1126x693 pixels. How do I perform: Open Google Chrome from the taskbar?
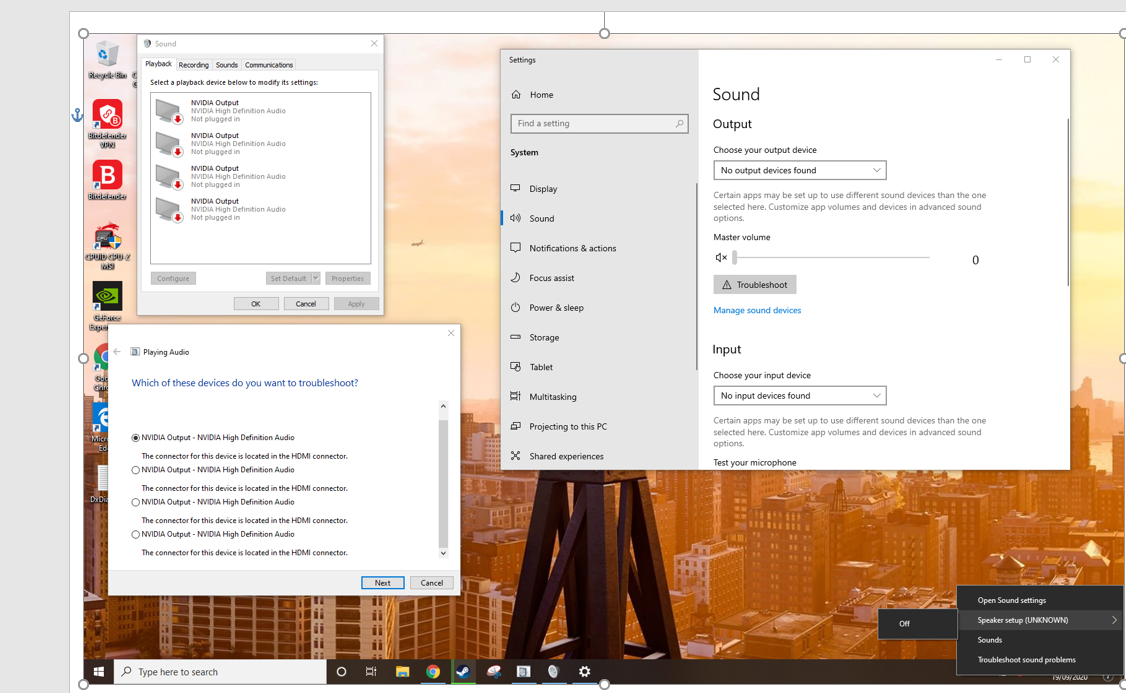[x=432, y=671]
